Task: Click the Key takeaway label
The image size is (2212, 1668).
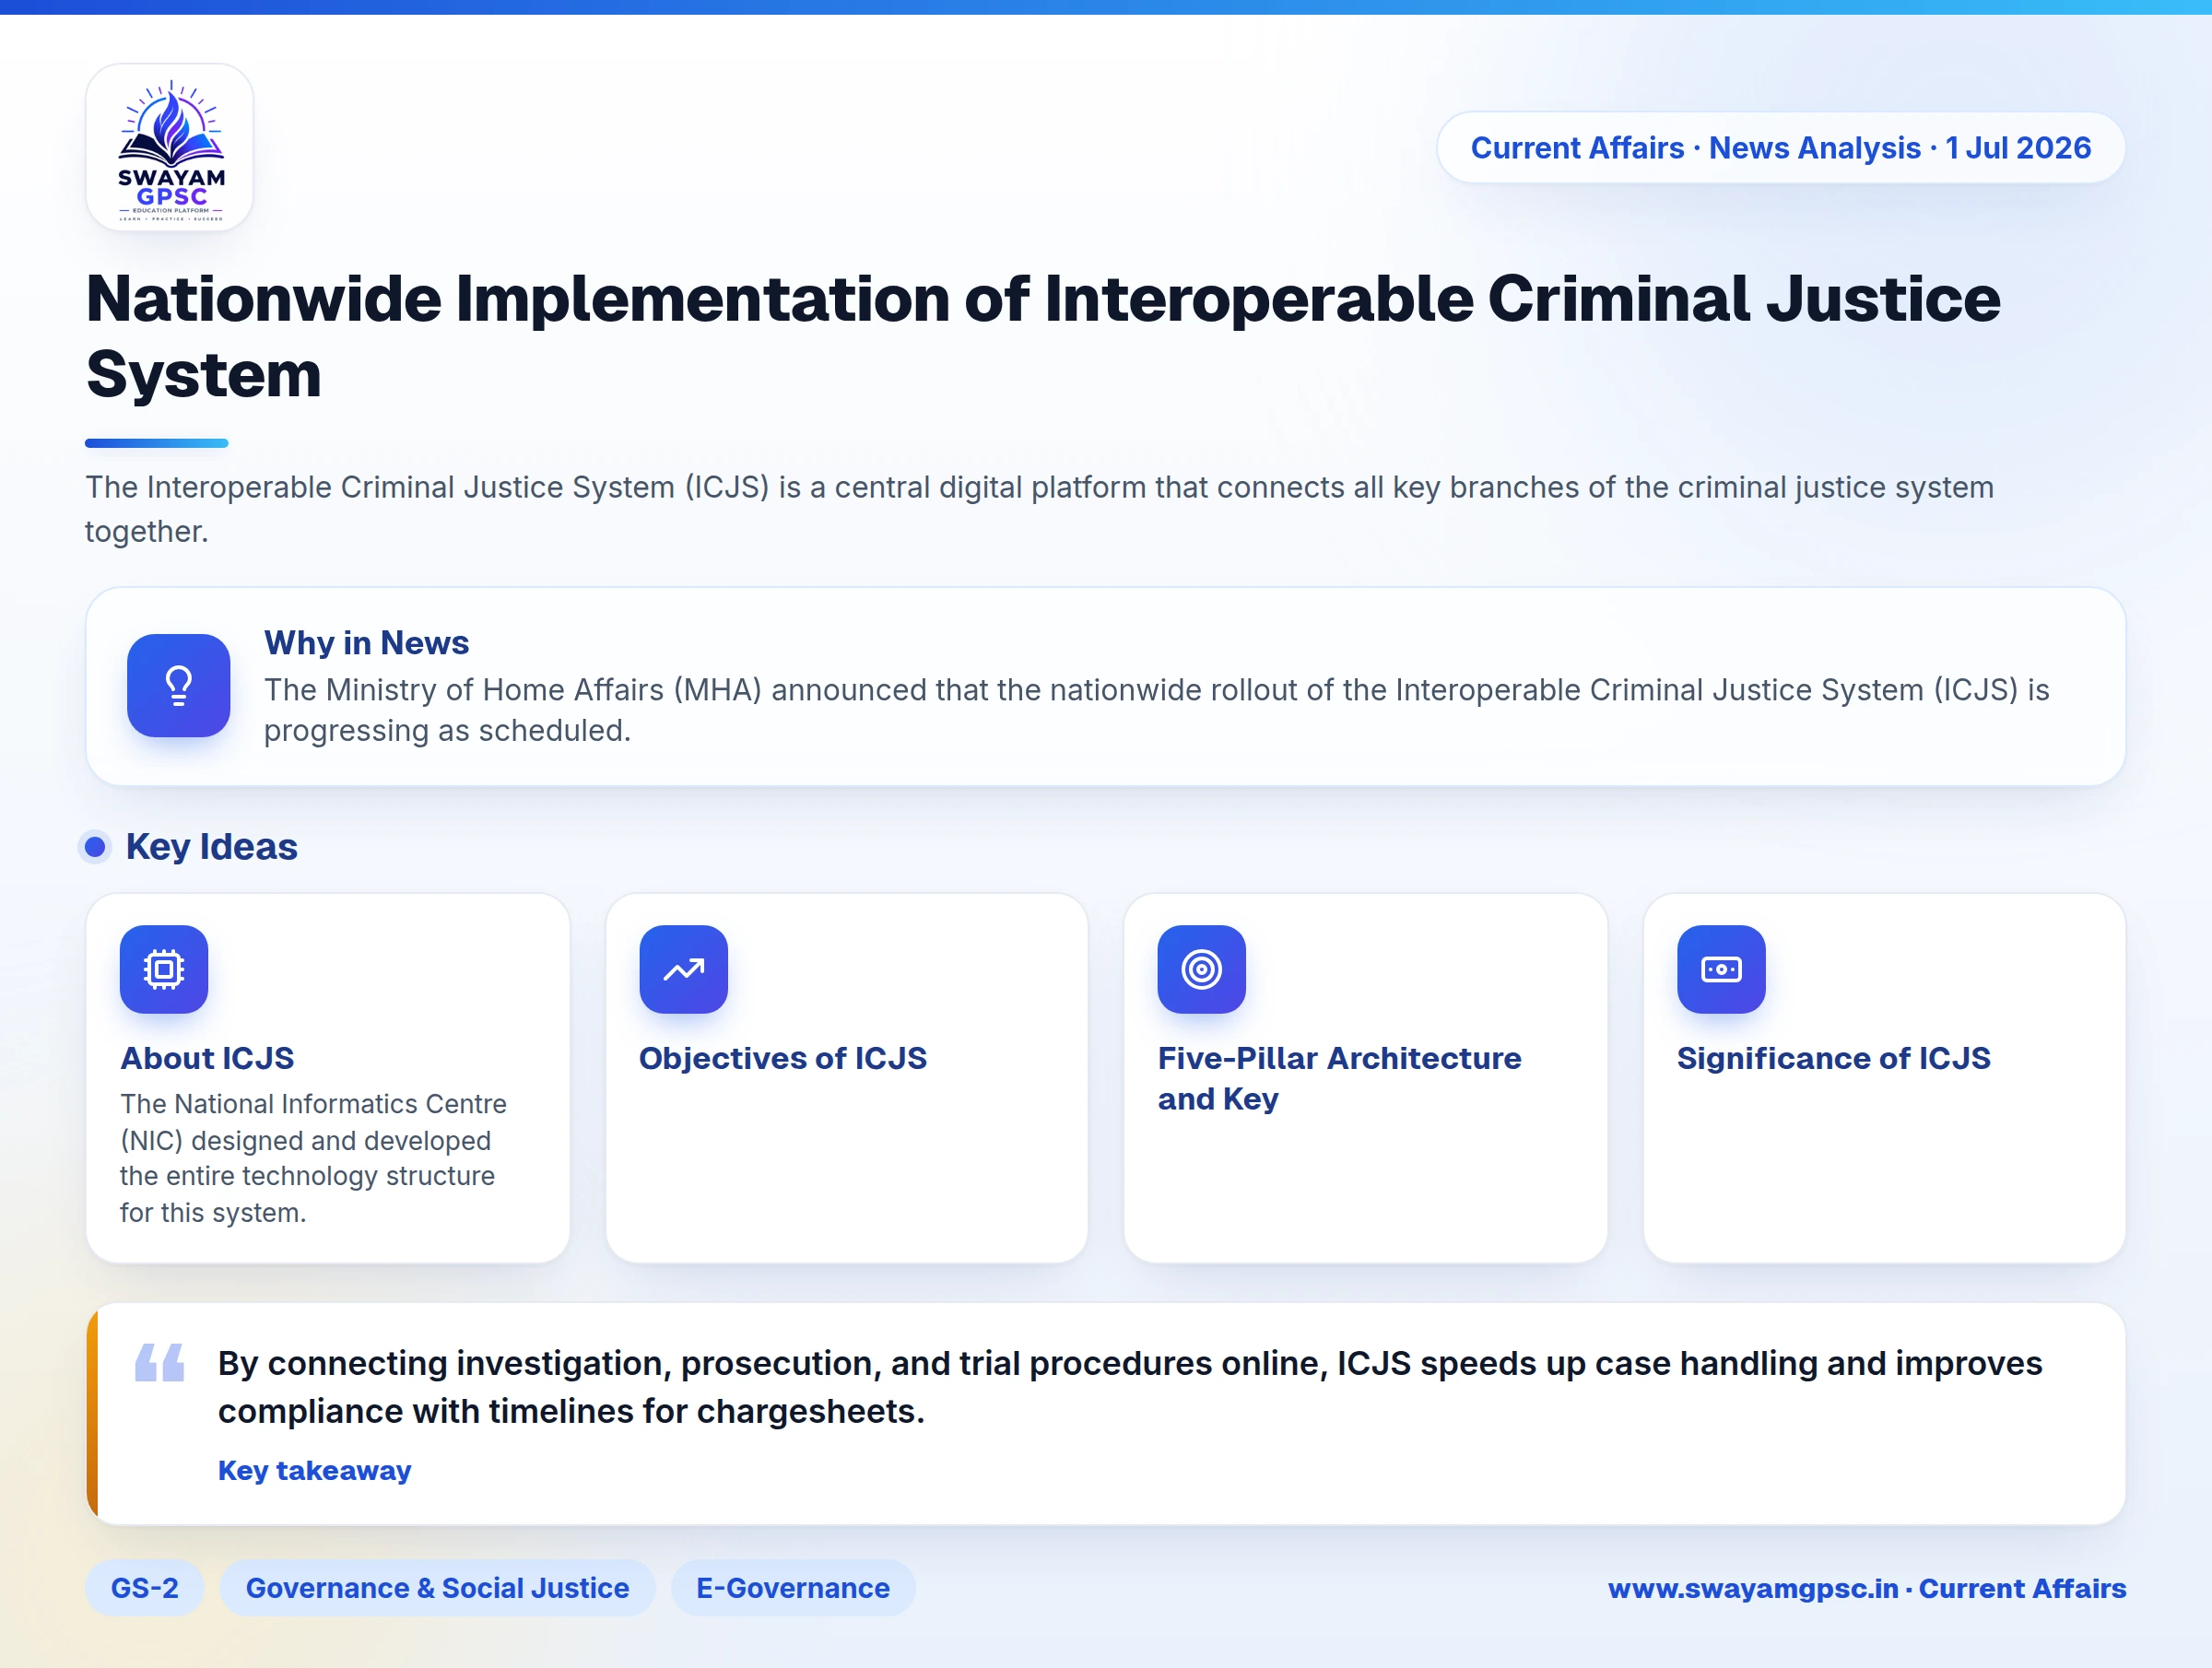Action: coord(315,1470)
